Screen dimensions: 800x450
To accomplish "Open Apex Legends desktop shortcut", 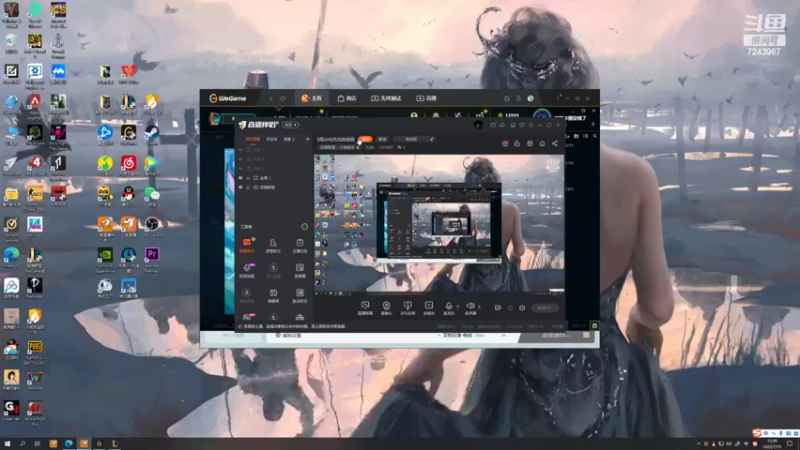I will (35, 106).
